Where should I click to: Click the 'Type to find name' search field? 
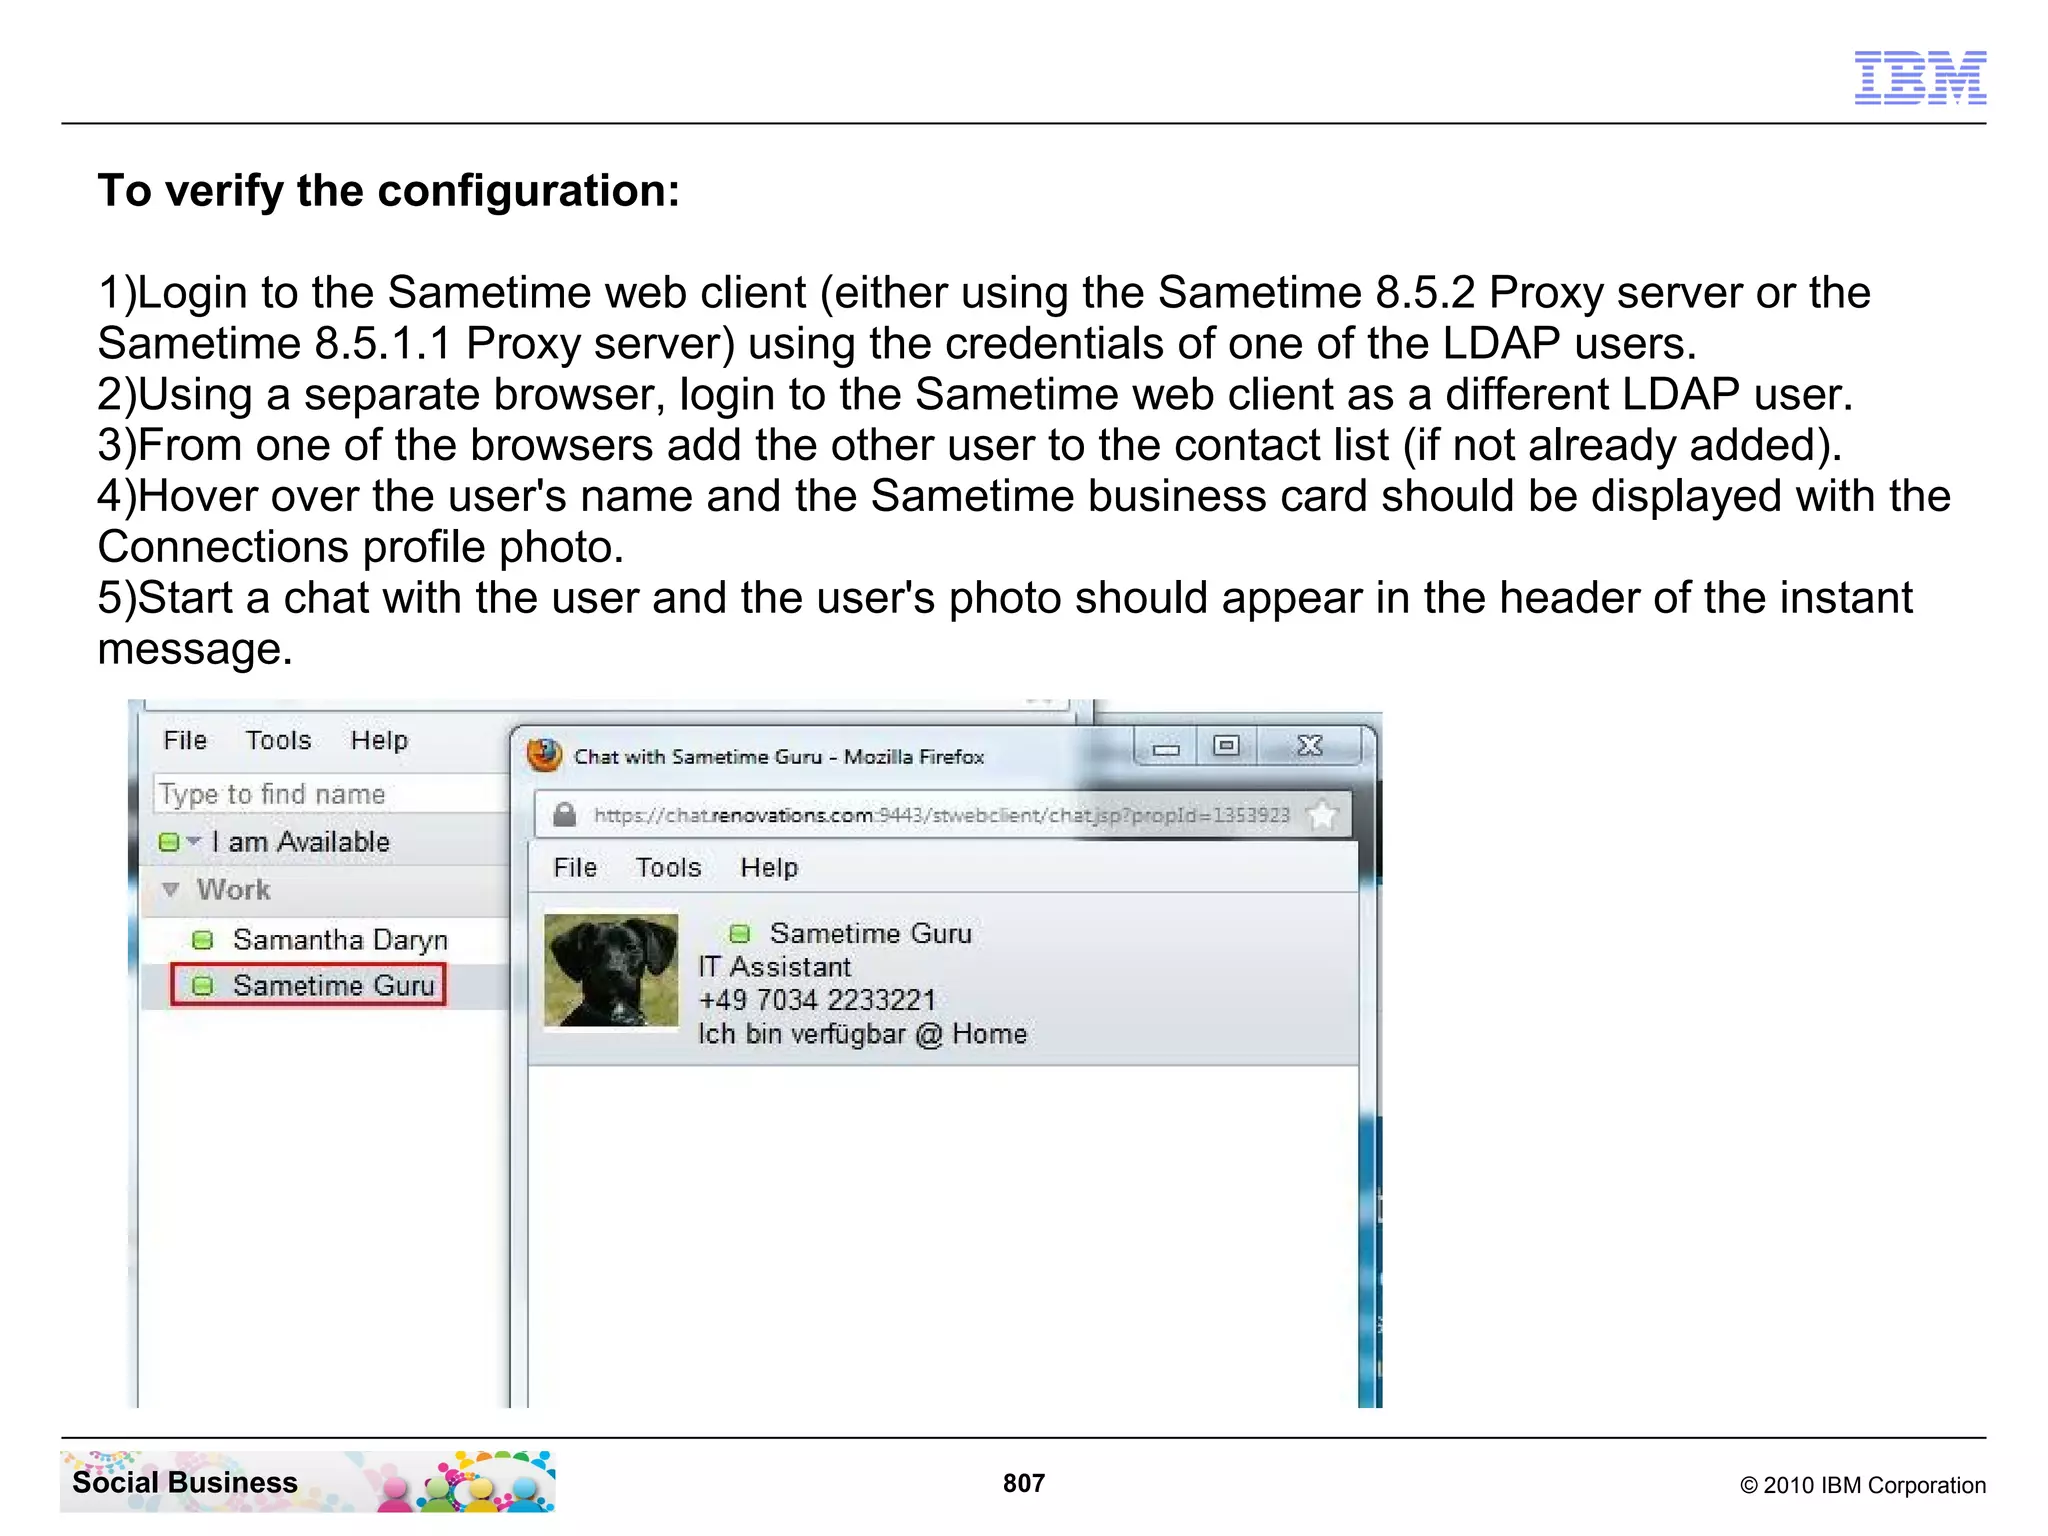pyautogui.click(x=332, y=794)
